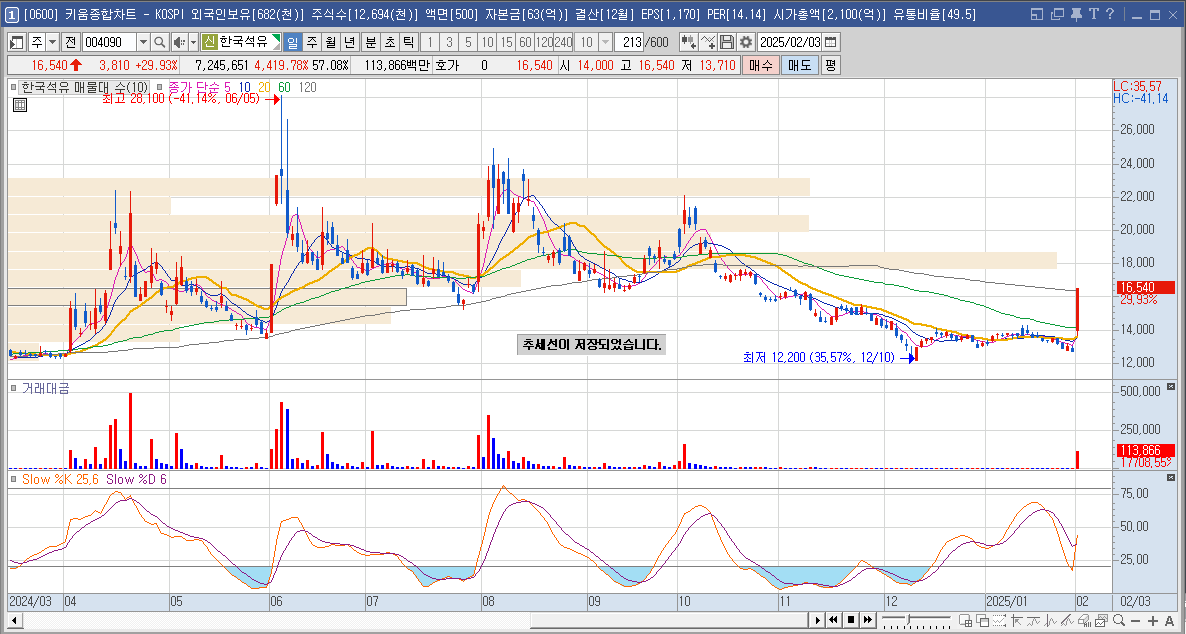The height and width of the screenshot is (634, 1186).
Task: Click the duplicate window icon in title bar
Action: pos(1057,14)
